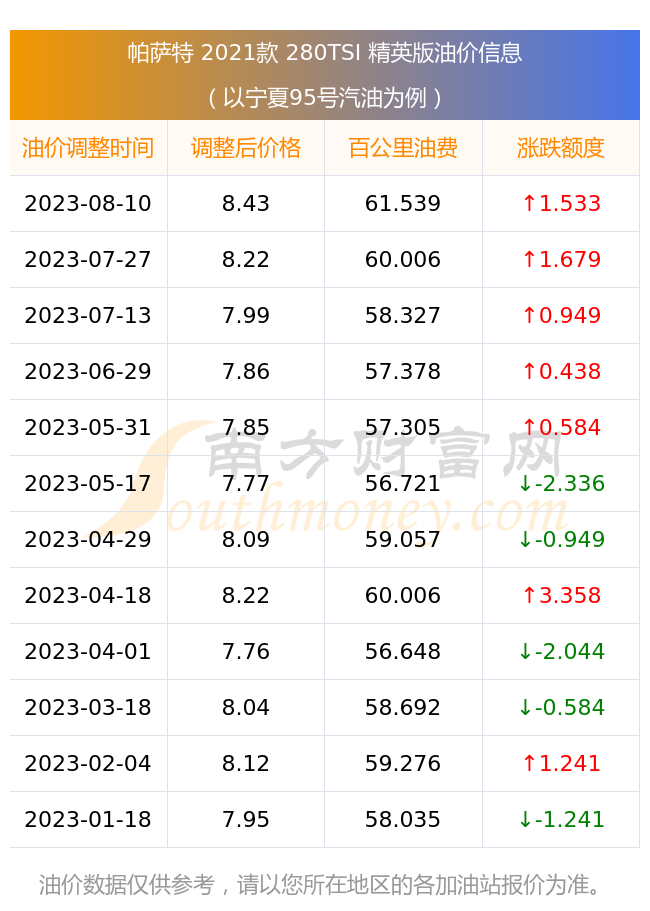Click the green down arrow beside -2.336
650x911 pixels.
coord(525,483)
